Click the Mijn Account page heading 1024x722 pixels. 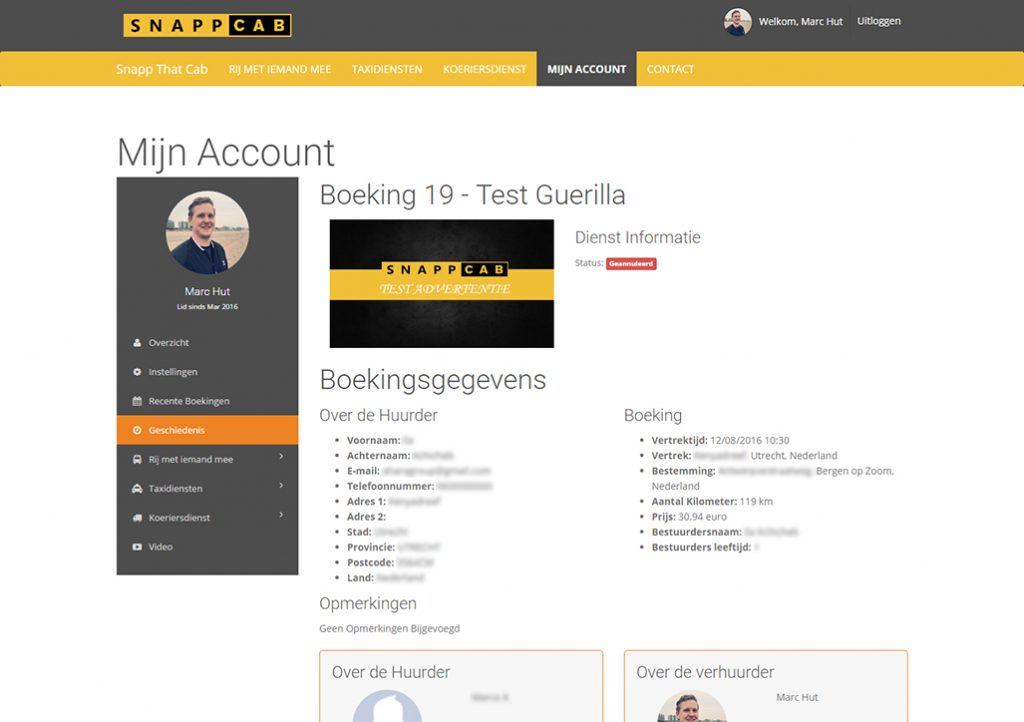[x=225, y=153]
